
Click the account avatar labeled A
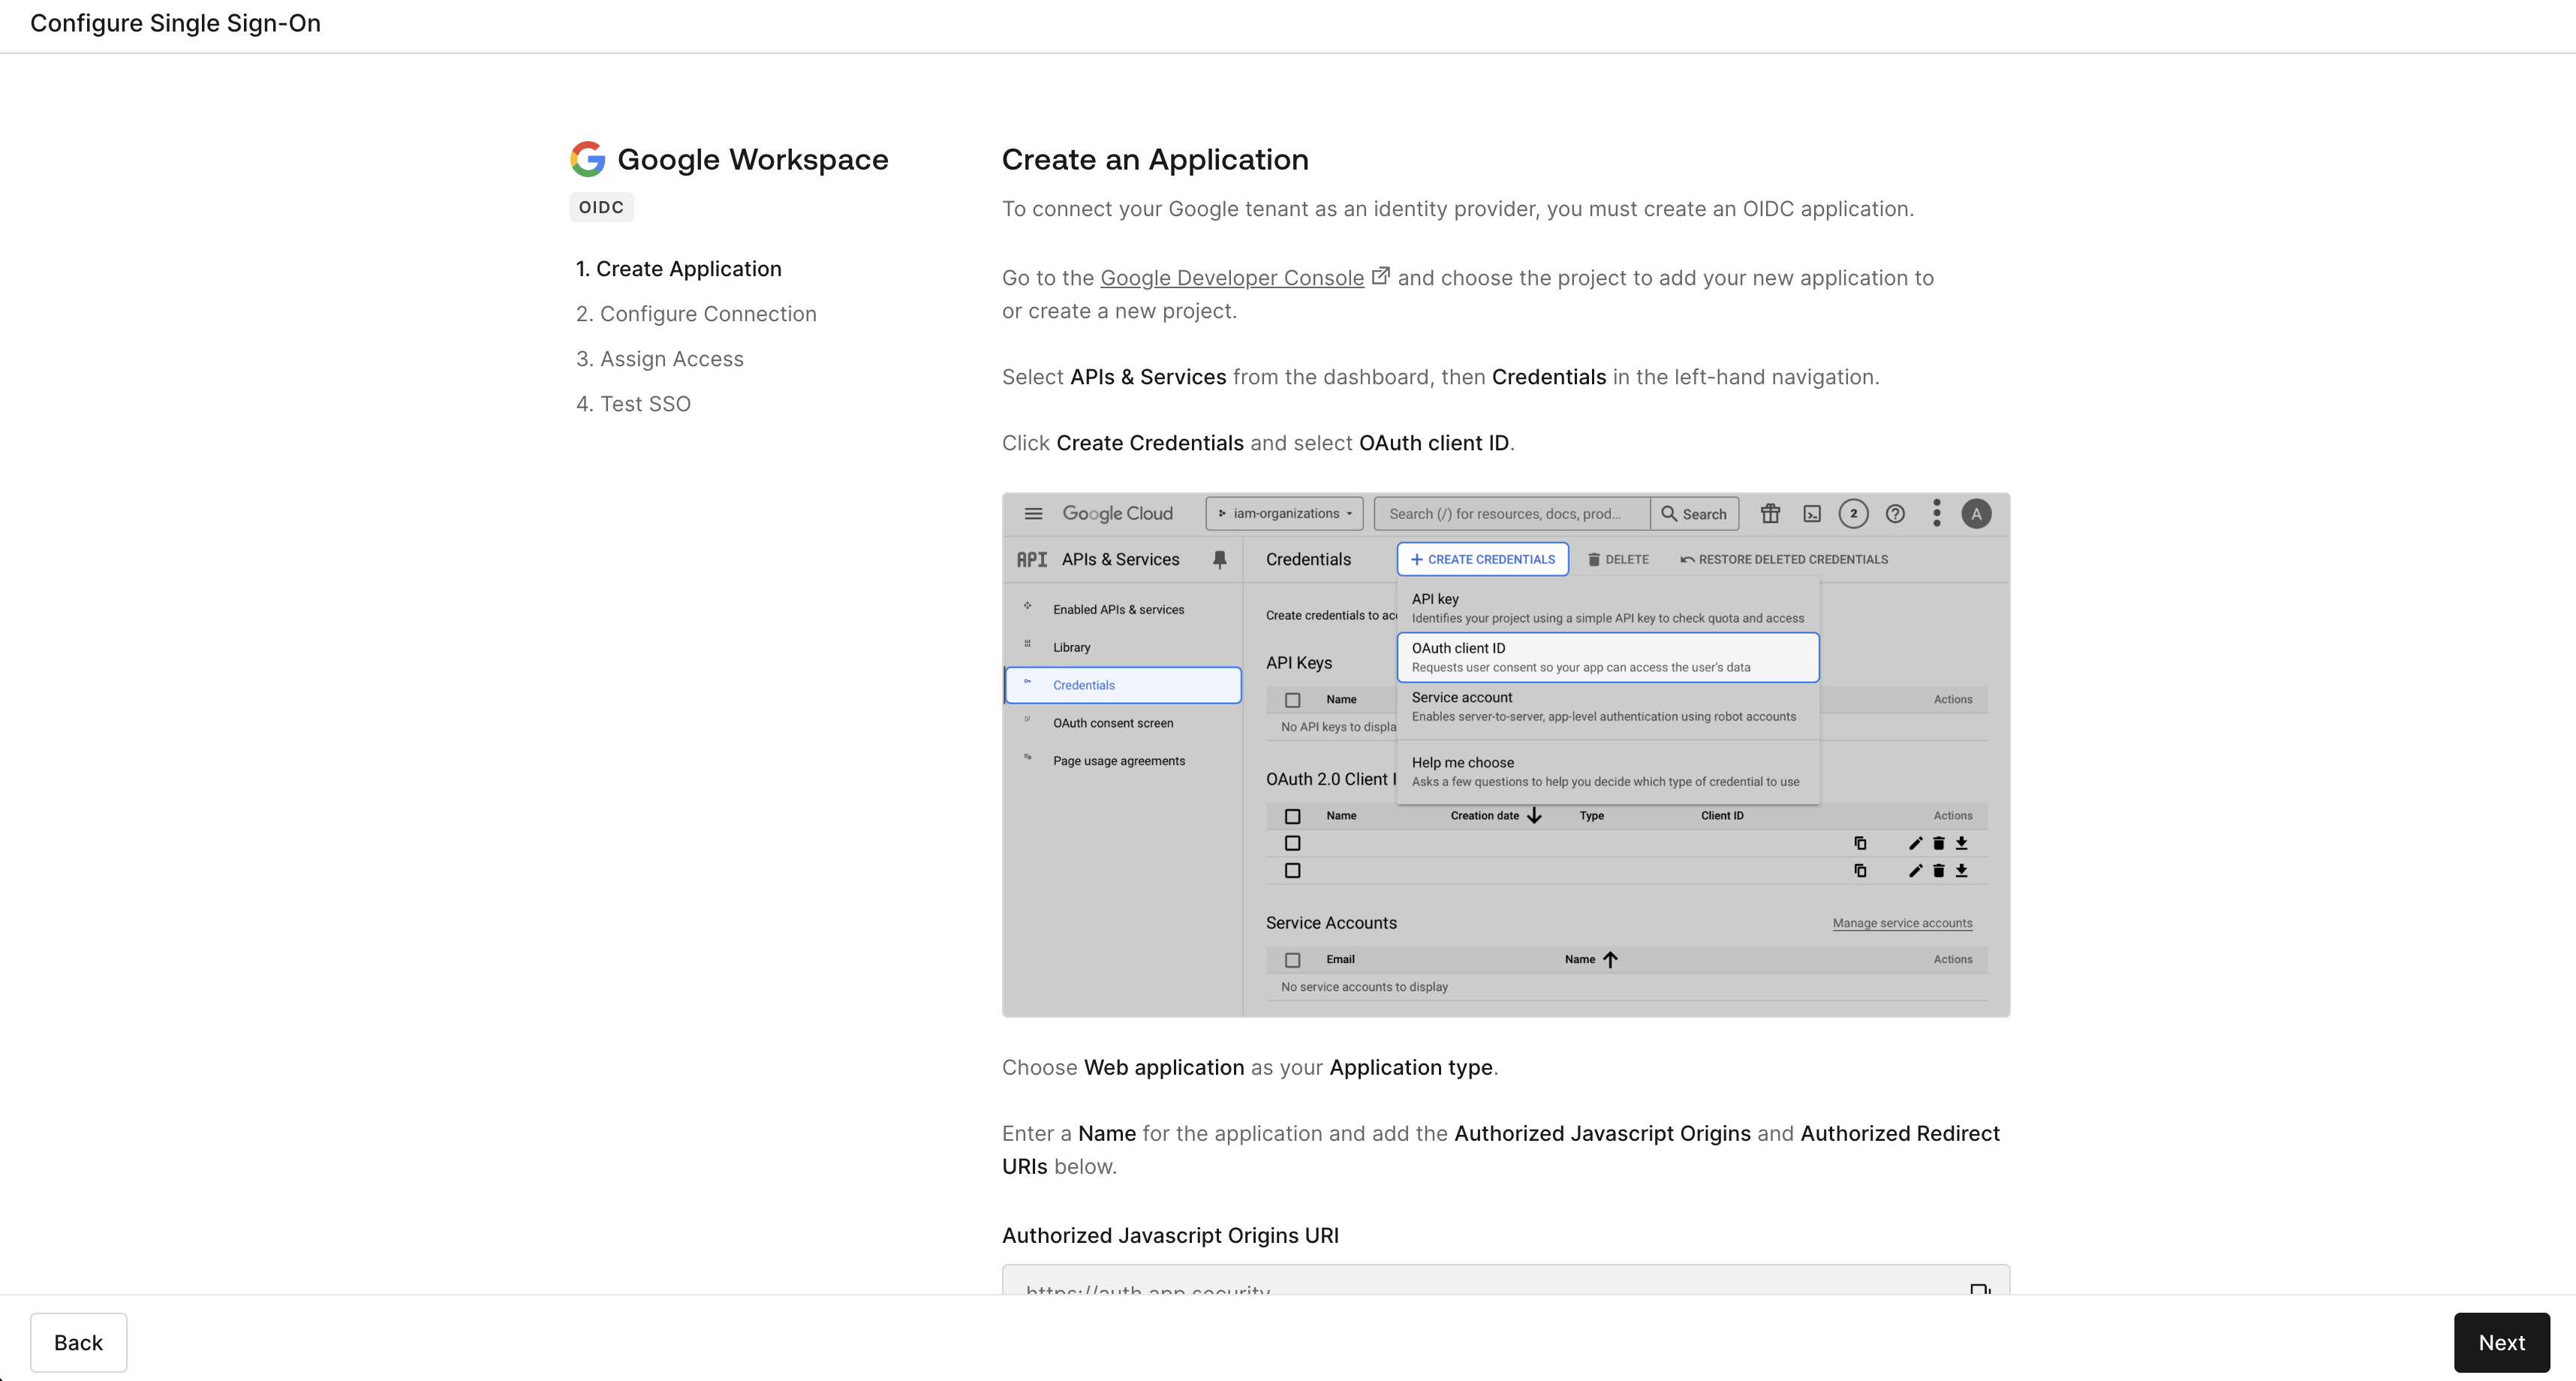point(1976,514)
